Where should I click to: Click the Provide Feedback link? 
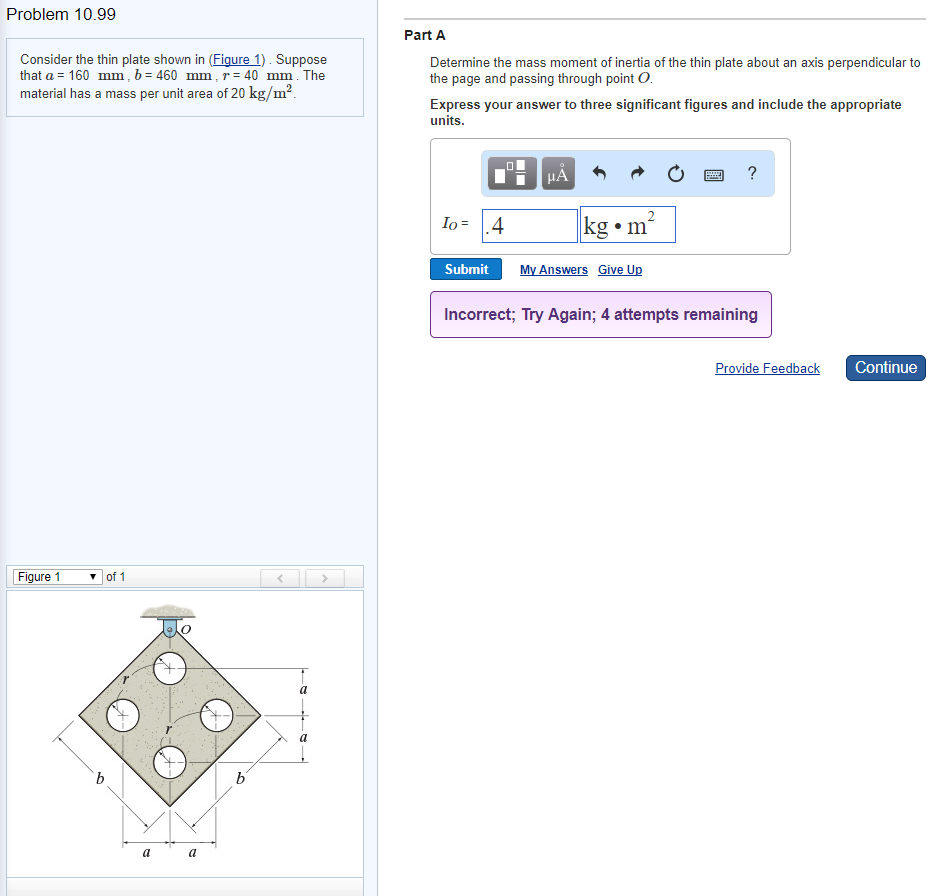[x=767, y=368]
